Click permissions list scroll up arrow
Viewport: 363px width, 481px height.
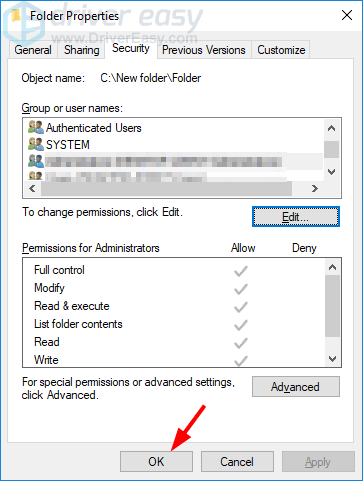pyautogui.click(x=332, y=267)
